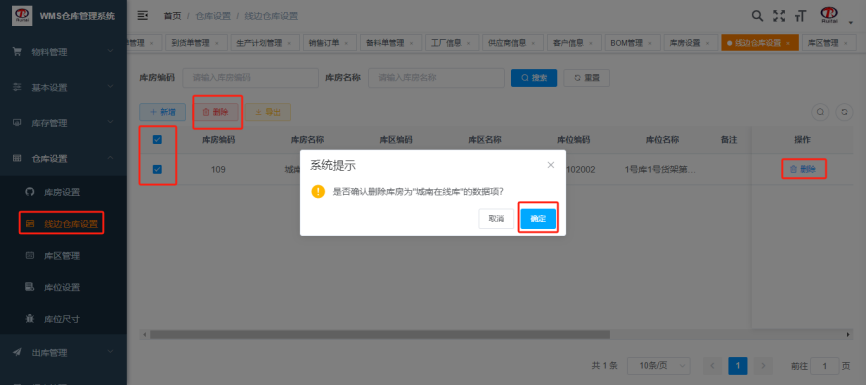This screenshot has height=385, width=866.
Task: Toggle the circular search-bar visibility icon
Action: [x=820, y=112]
